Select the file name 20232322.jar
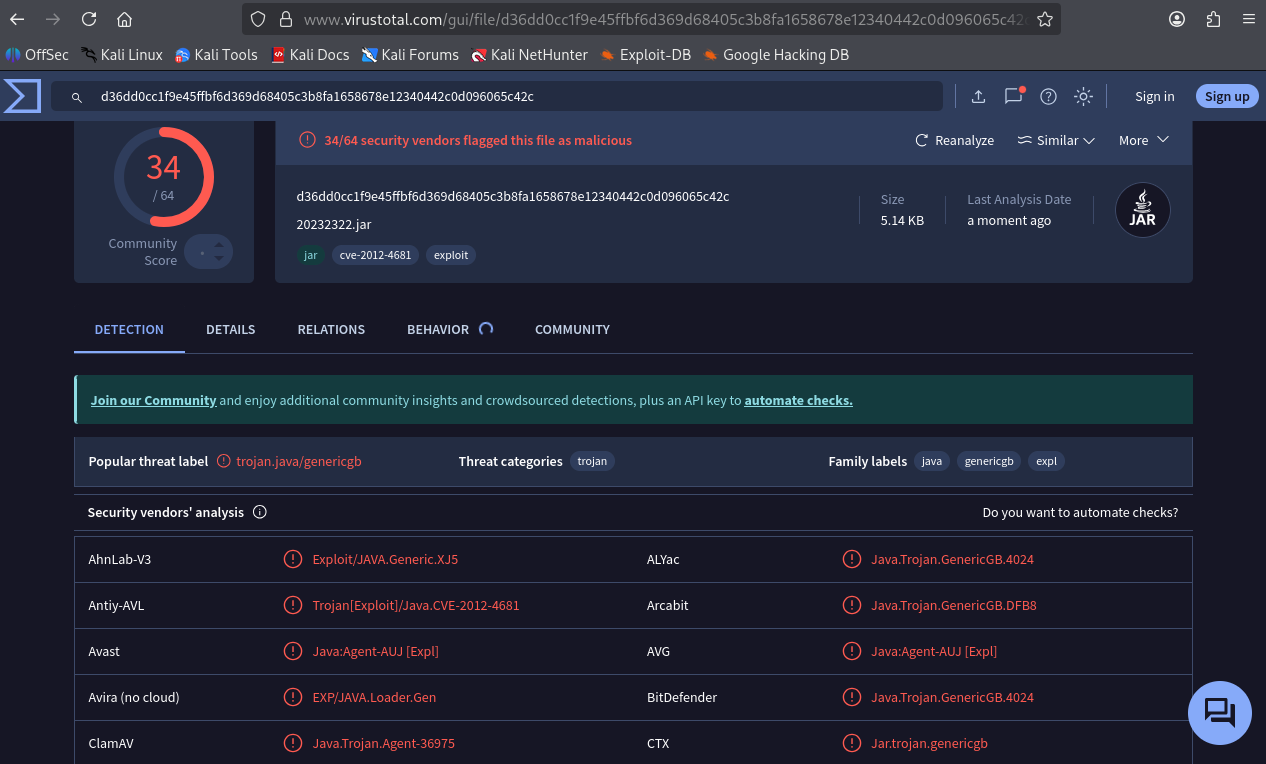The height and width of the screenshot is (764, 1266). [x=334, y=224]
